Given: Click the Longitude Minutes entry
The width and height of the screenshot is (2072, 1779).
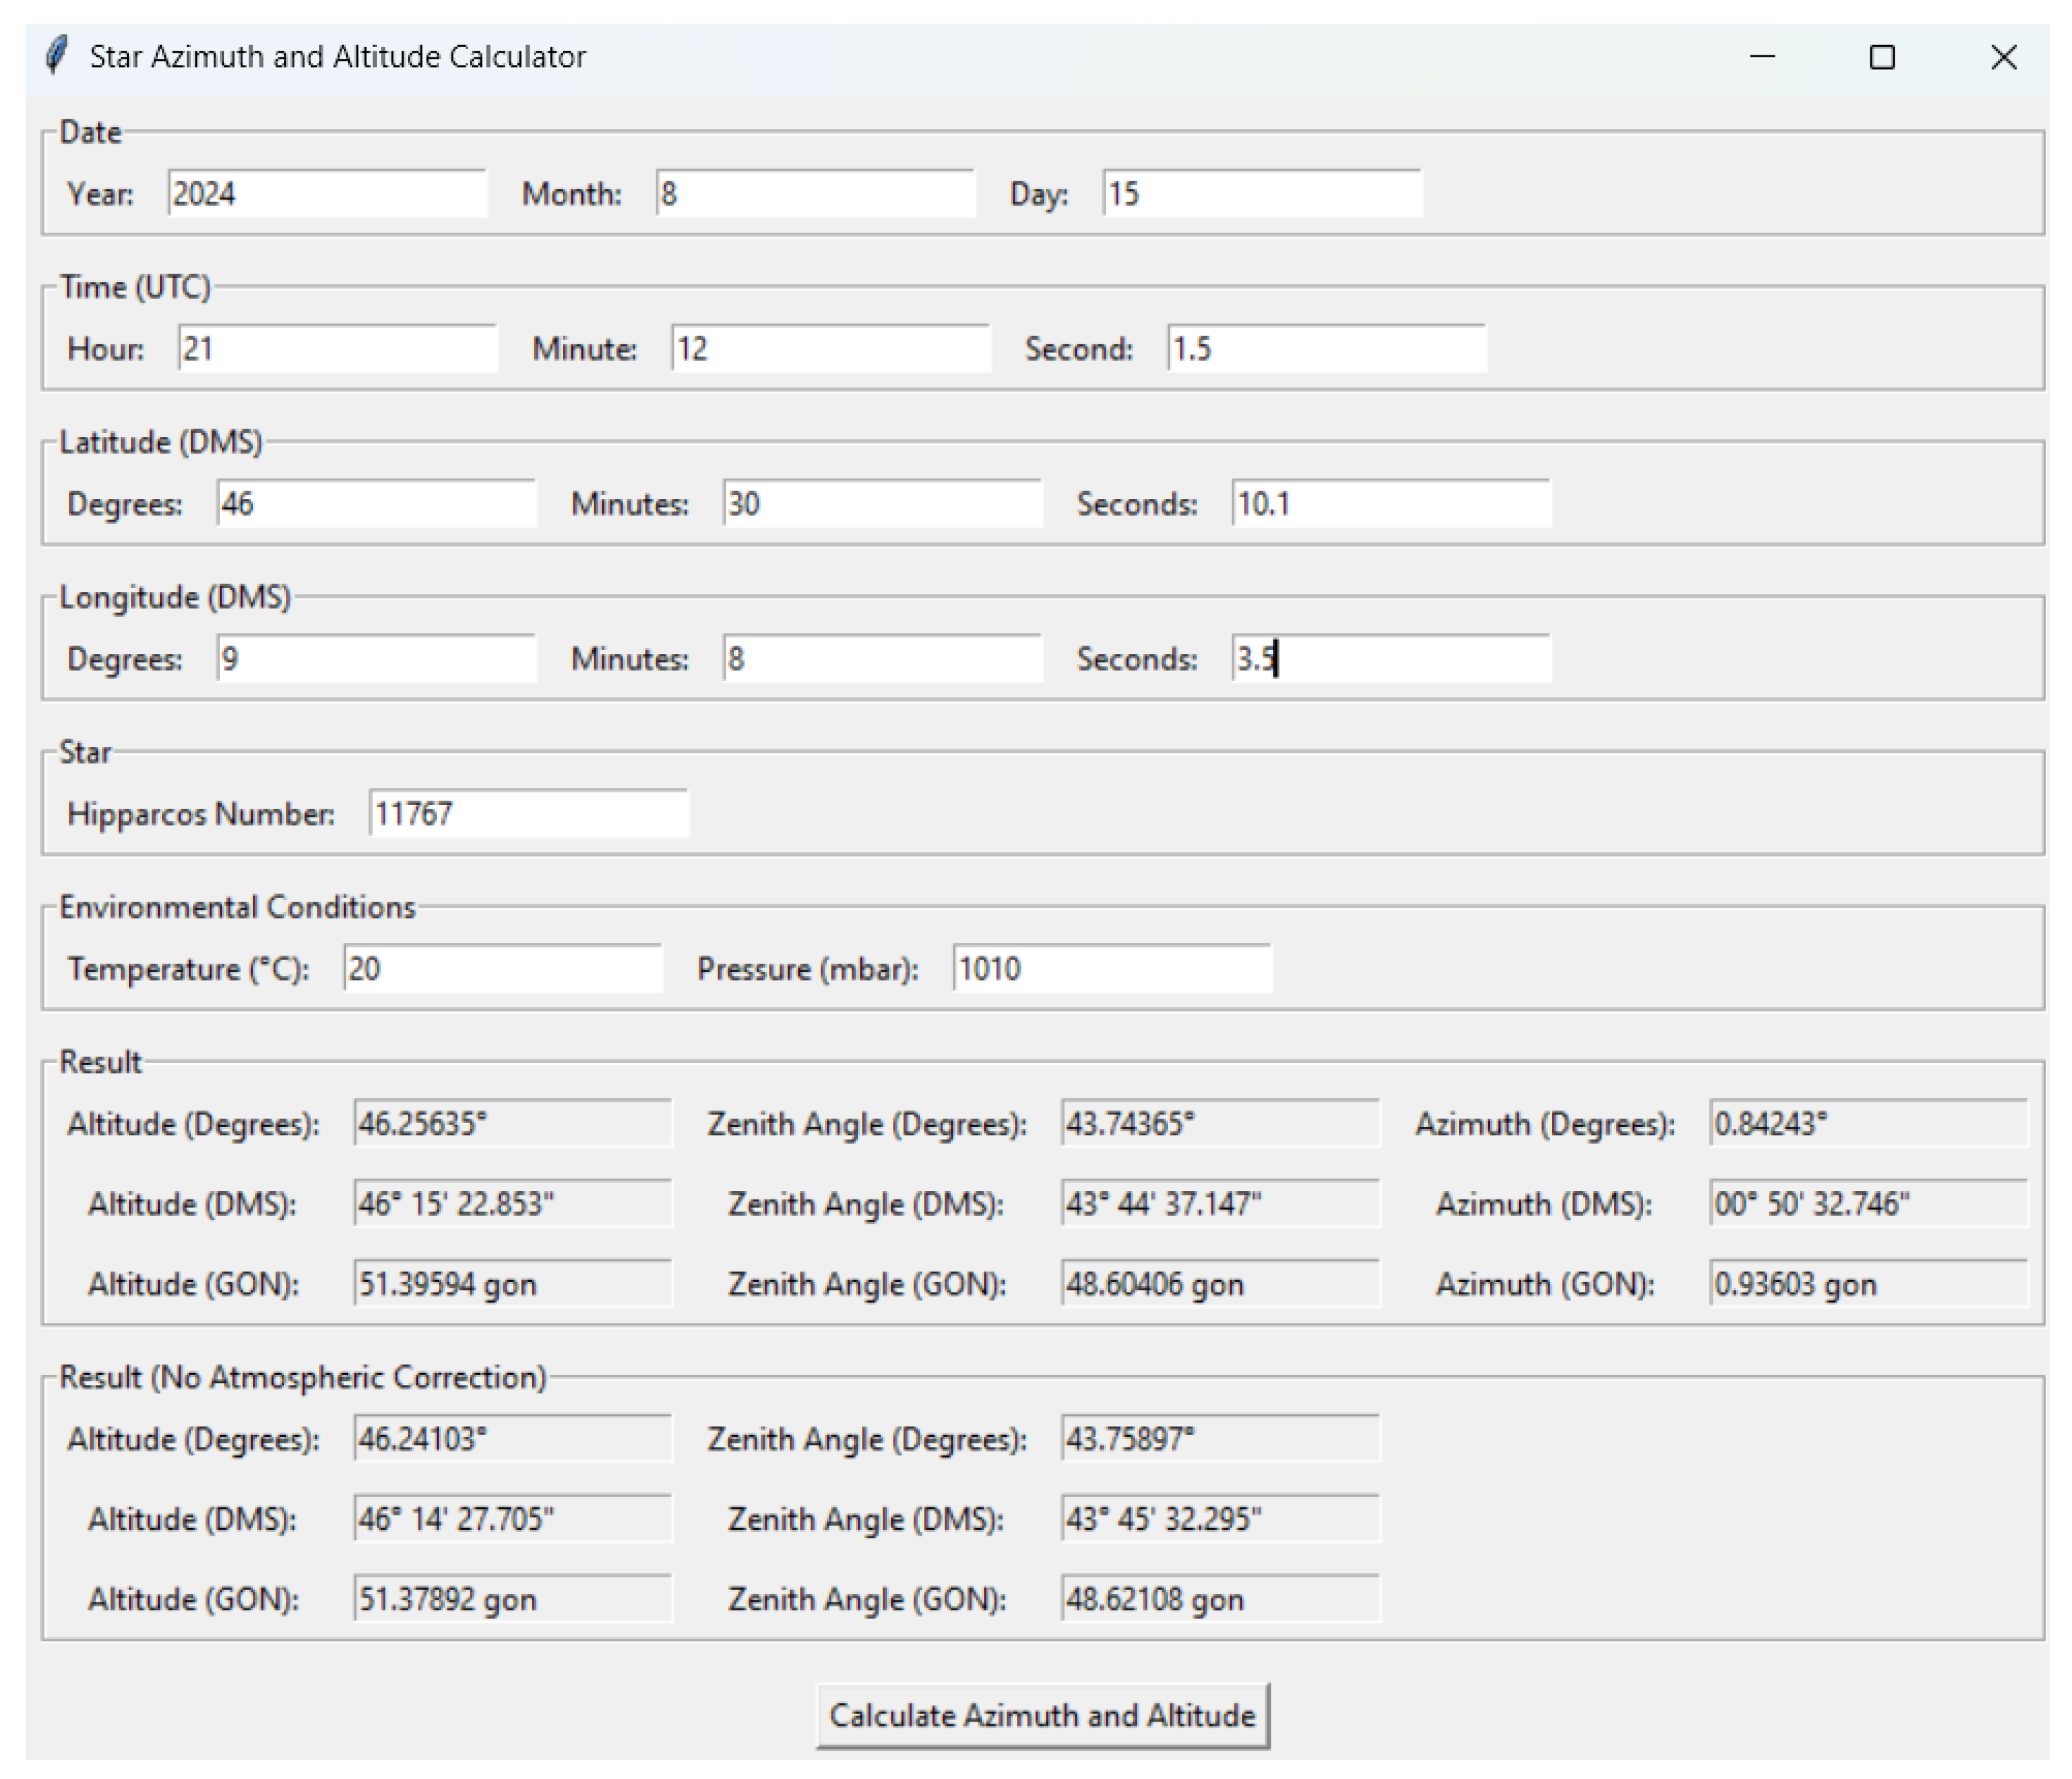Looking at the screenshot, I should 881,658.
